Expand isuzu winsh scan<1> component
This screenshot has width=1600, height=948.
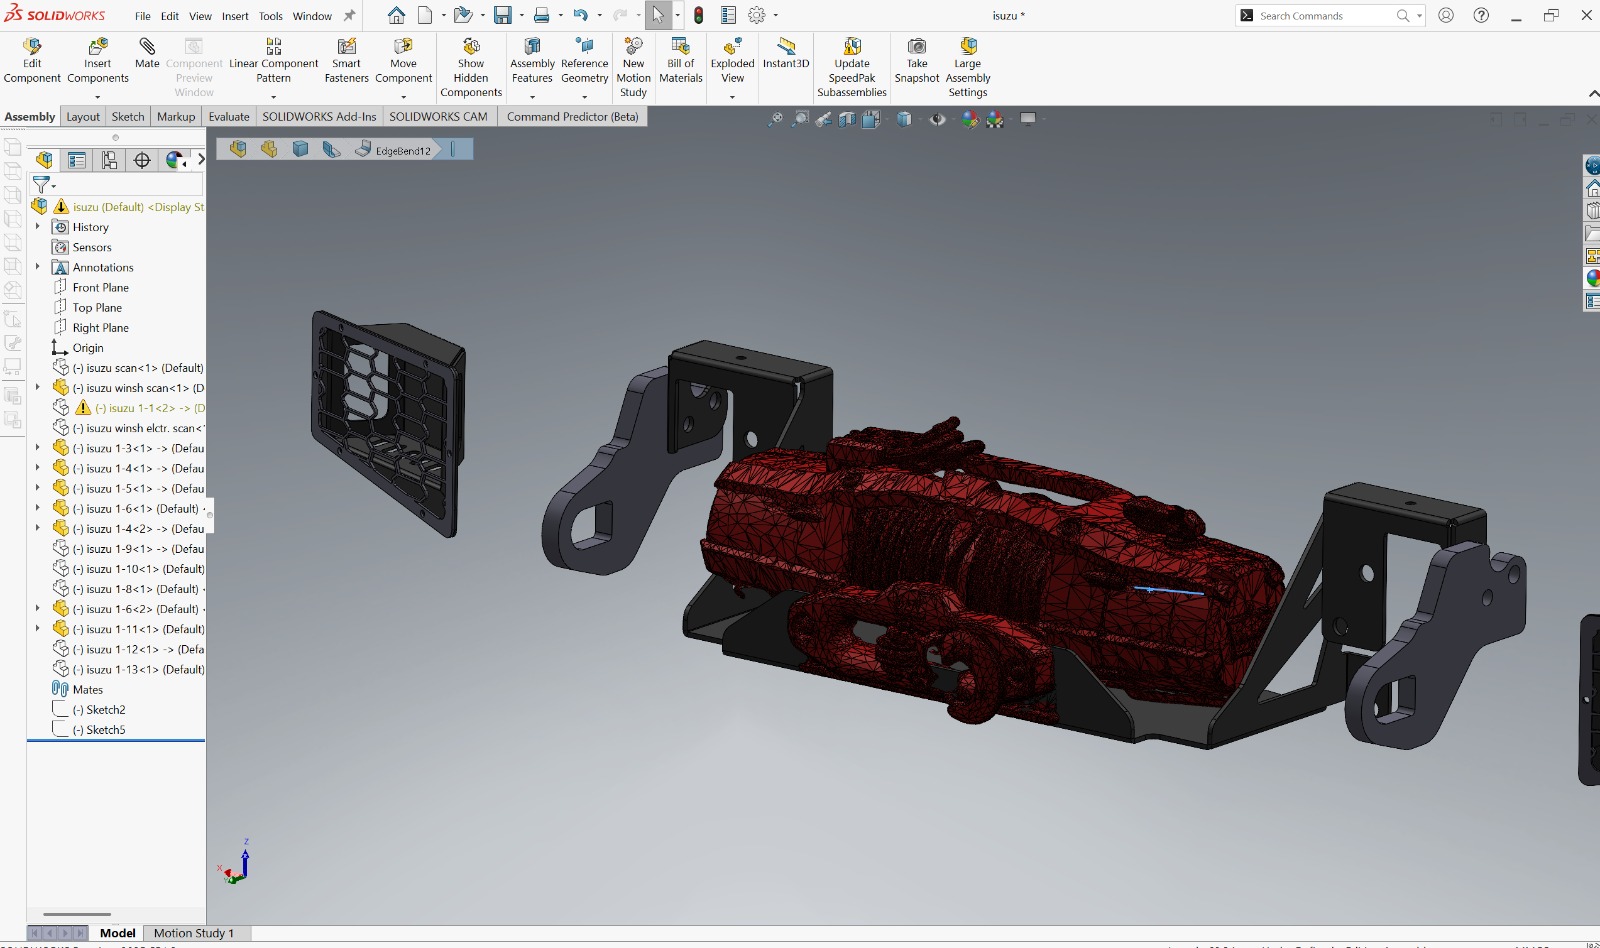[38, 387]
